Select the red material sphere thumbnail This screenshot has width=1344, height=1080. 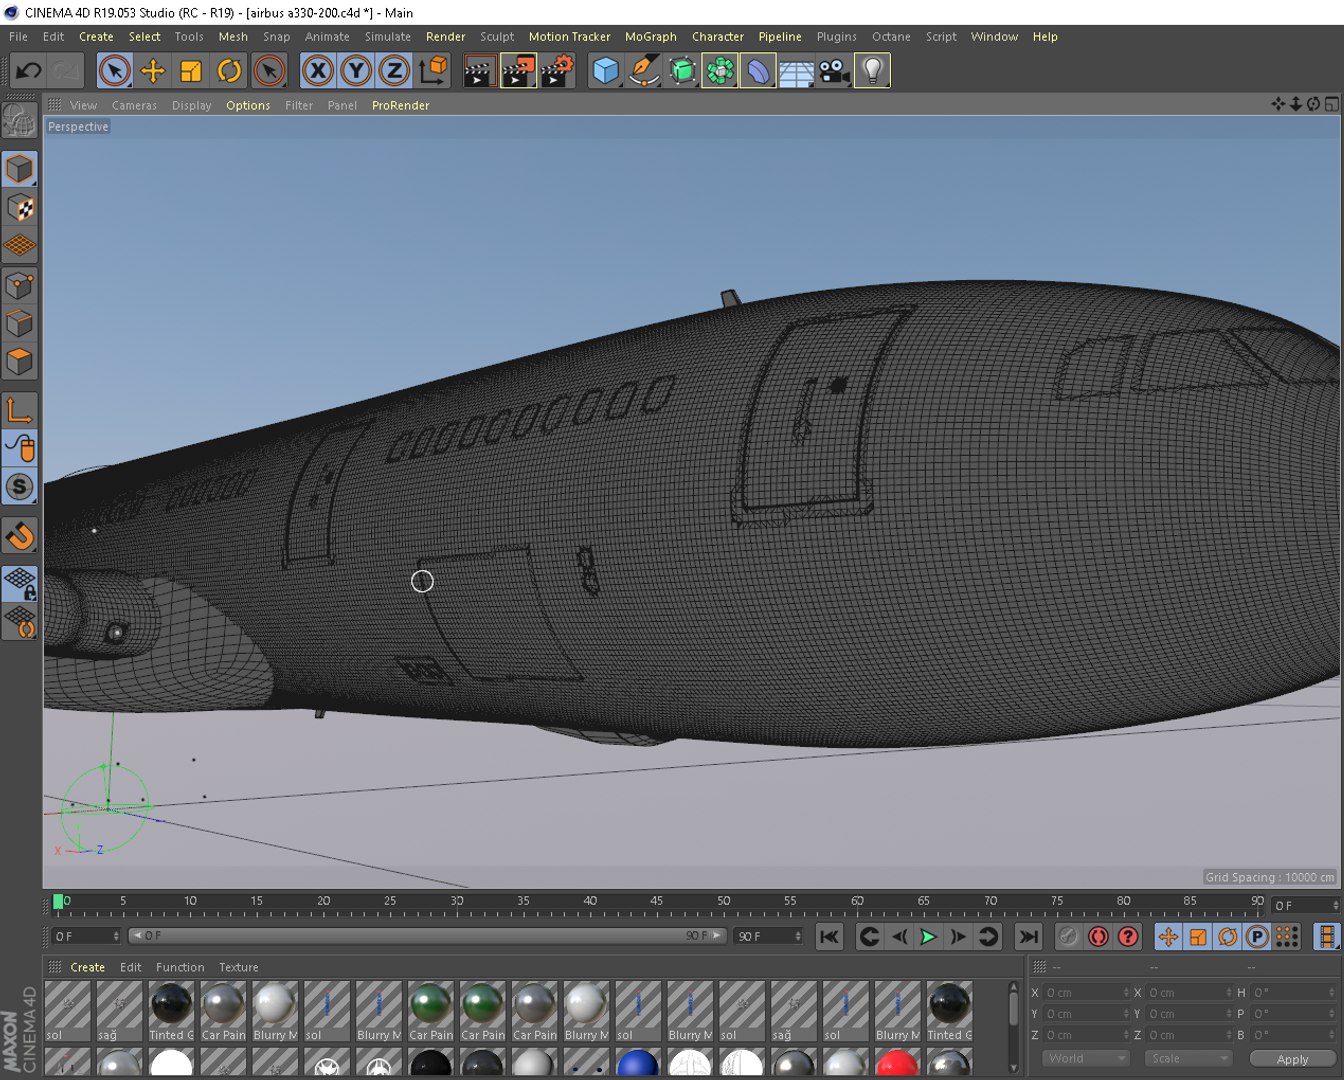click(897, 1062)
